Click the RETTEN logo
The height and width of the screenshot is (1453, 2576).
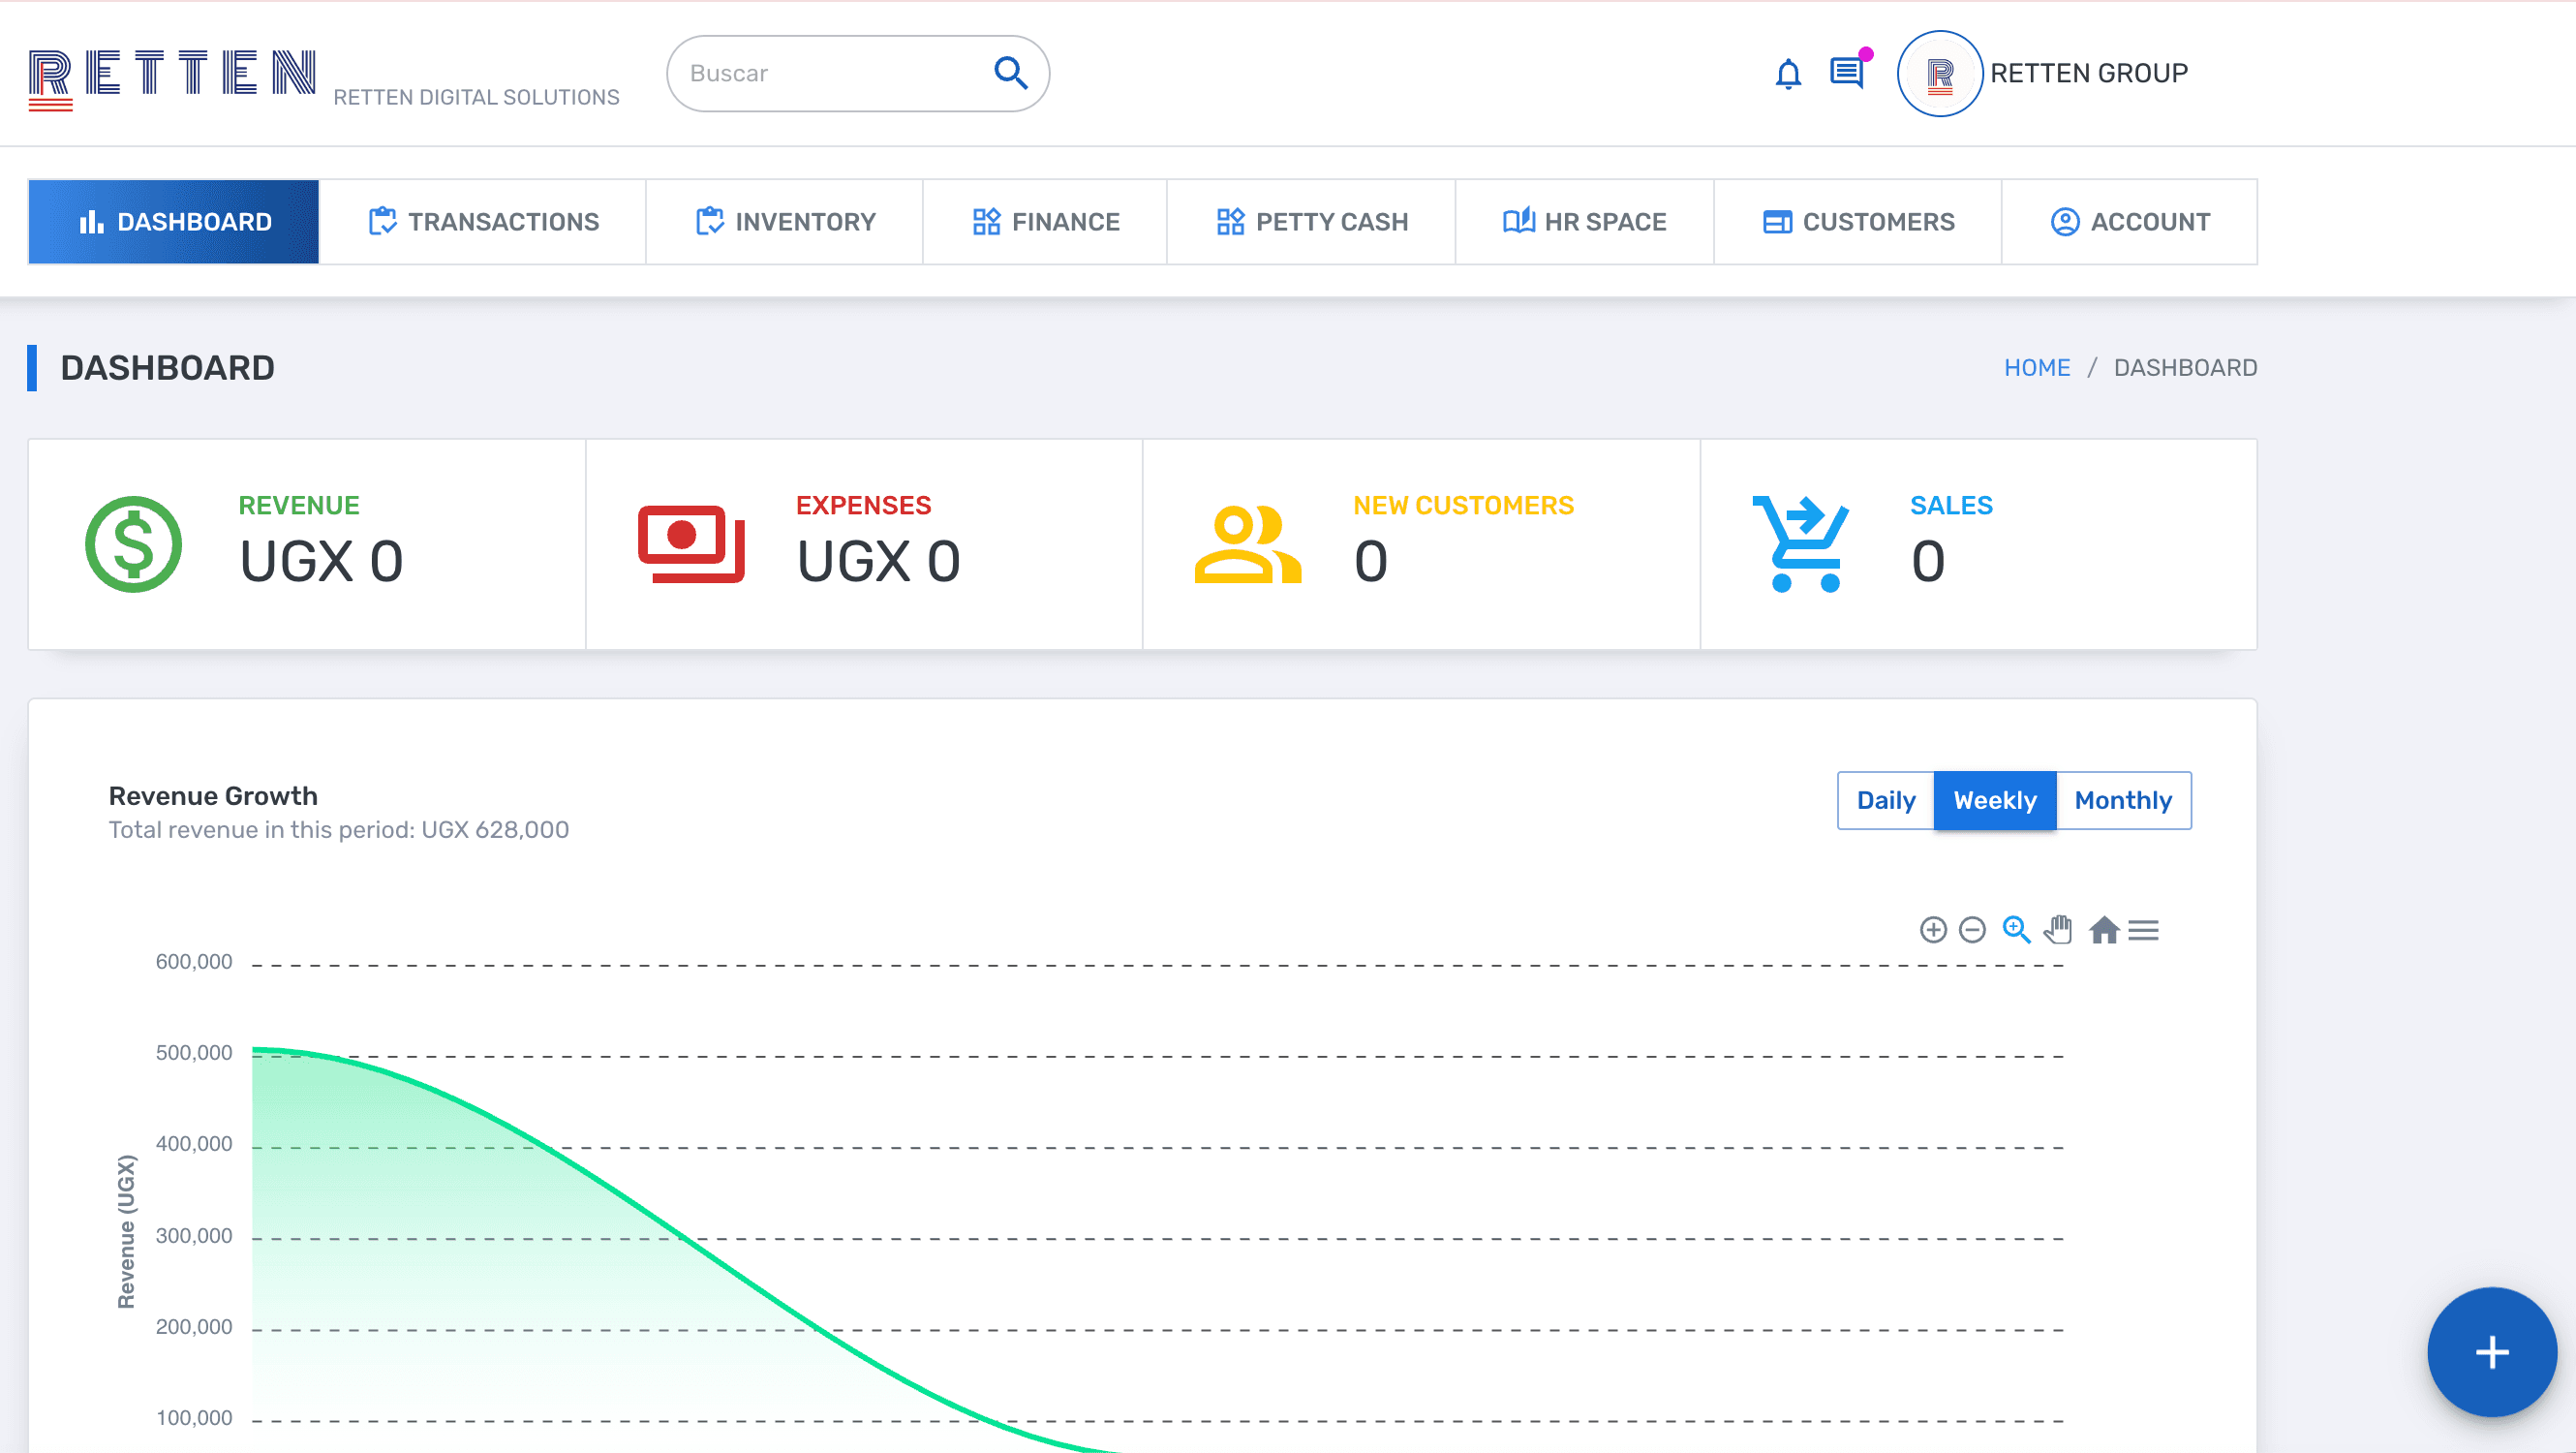coord(171,77)
